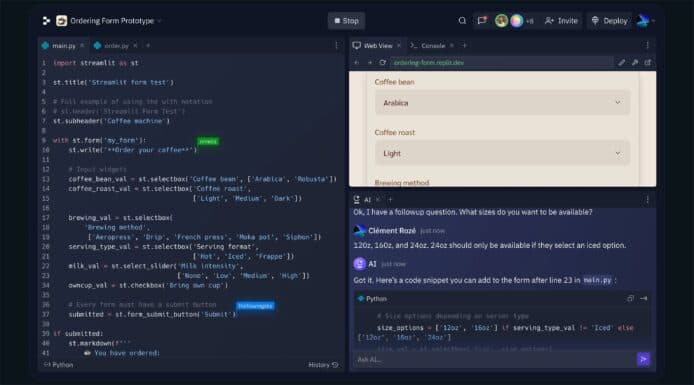Click the first collaborator avatar
Screen dimensions: 694x385
tap(501, 21)
